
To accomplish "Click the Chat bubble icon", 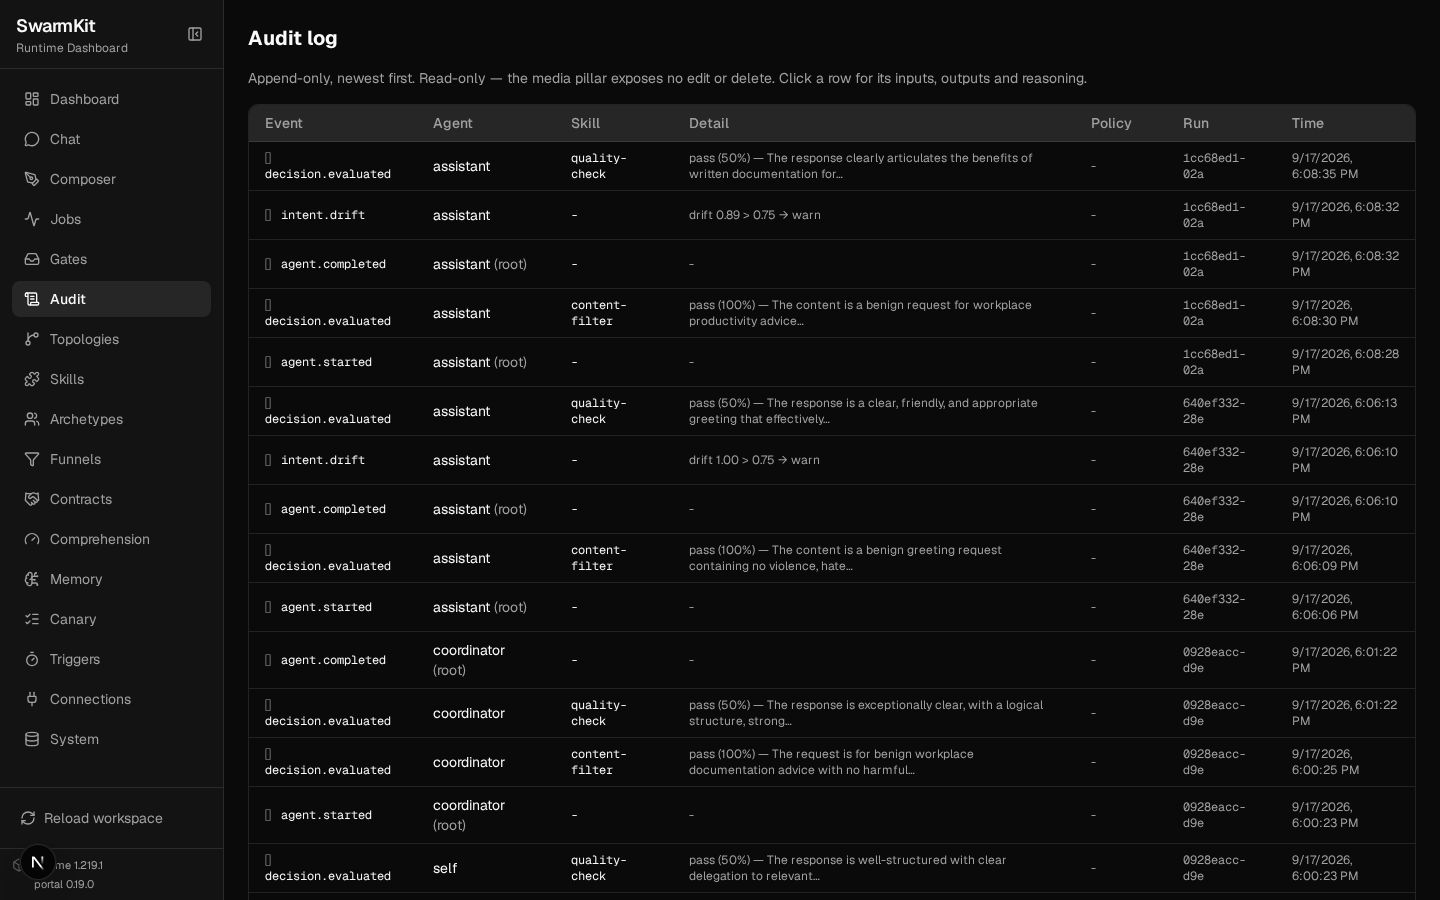I will coord(32,139).
